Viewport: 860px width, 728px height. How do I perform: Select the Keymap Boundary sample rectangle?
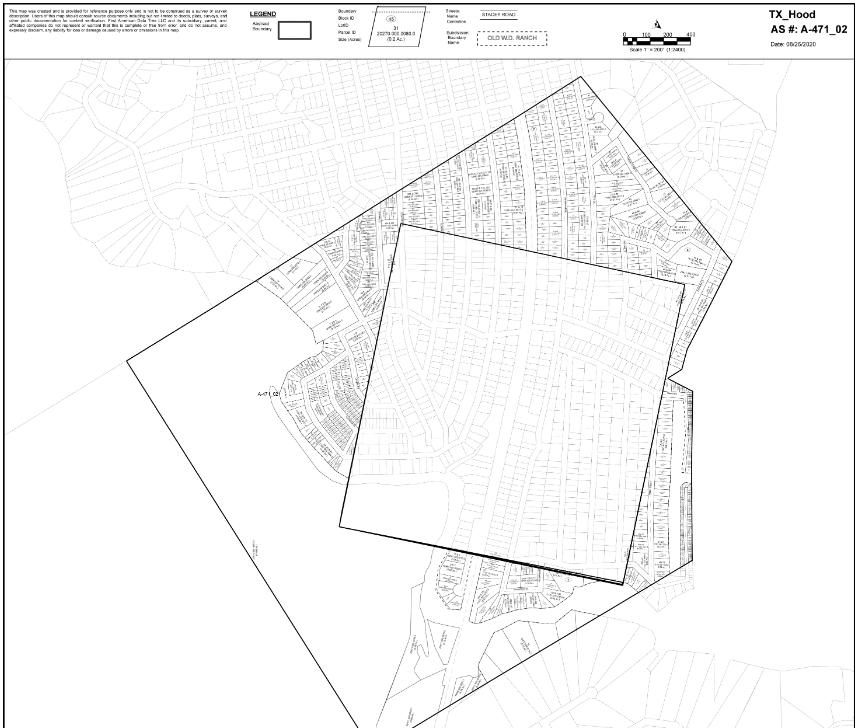(x=295, y=30)
